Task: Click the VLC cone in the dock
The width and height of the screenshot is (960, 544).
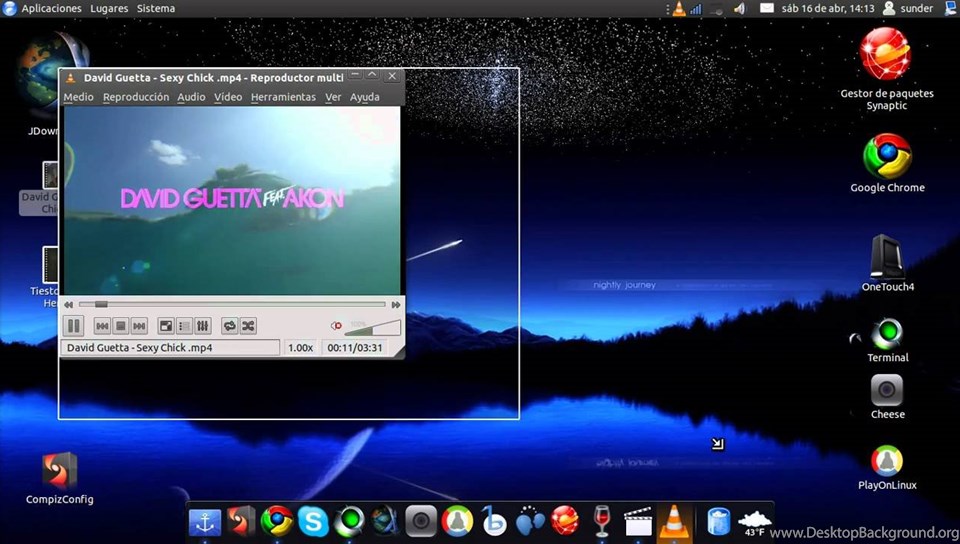Action: pyautogui.click(x=673, y=522)
